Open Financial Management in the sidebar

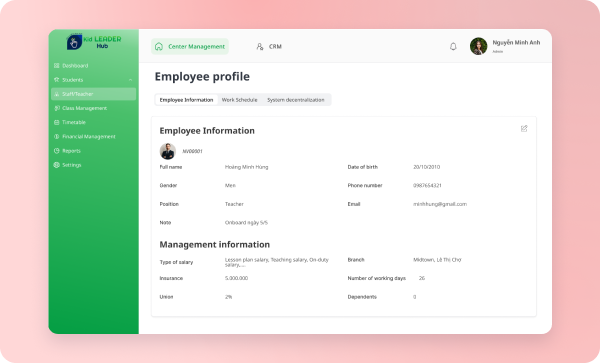pos(93,137)
